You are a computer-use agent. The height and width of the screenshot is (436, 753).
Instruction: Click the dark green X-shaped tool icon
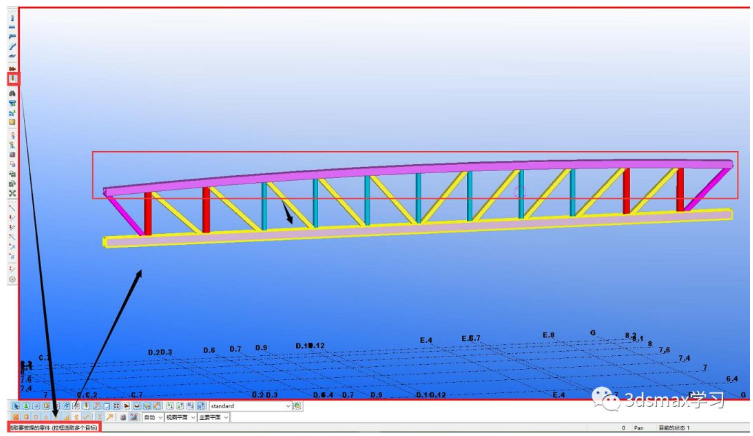pos(12,193)
